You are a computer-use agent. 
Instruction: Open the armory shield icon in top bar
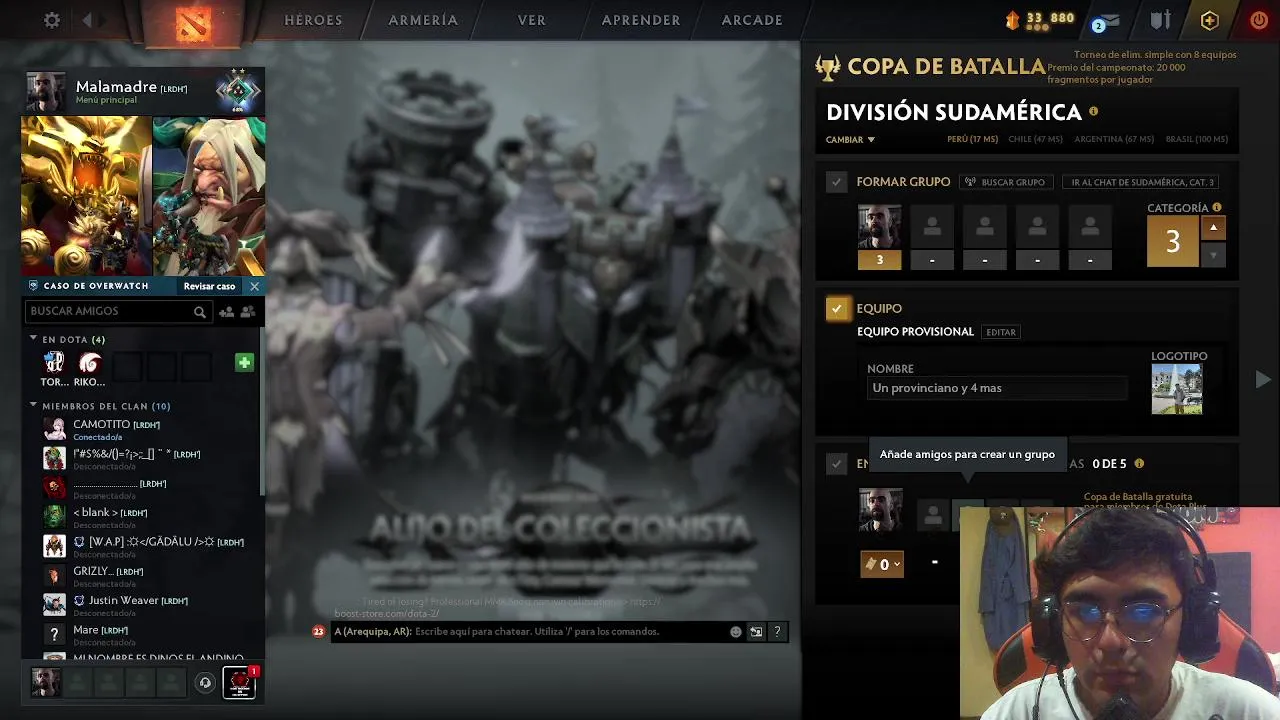coord(1160,20)
